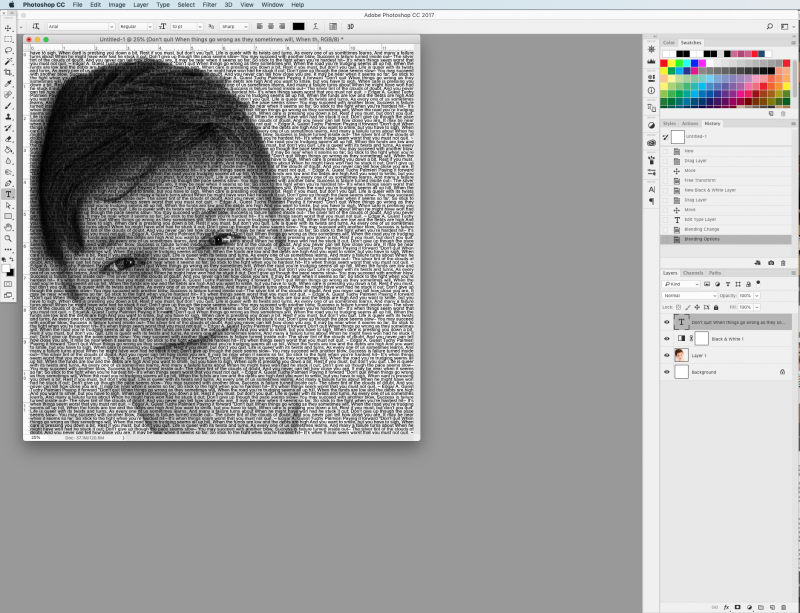Switch to the Actions tab
Viewport: 800px width, 613px height.
pyautogui.click(x=690, y=124)
